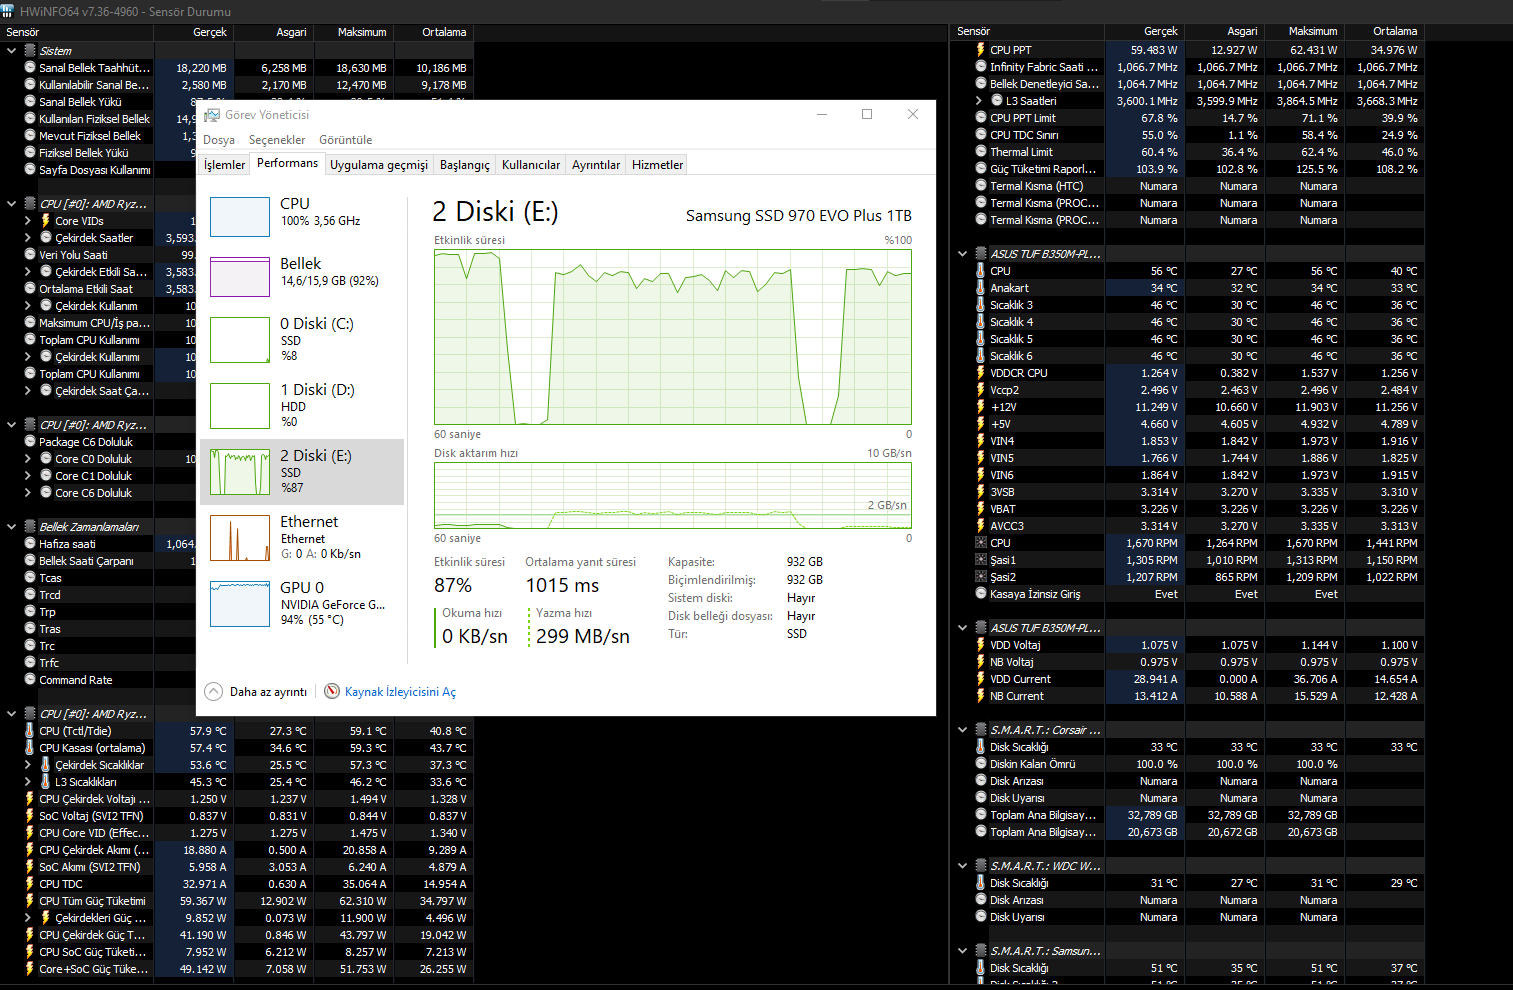Open the Seçenekler menu
Screen dimensions: 1513x990
click(277, 140)
